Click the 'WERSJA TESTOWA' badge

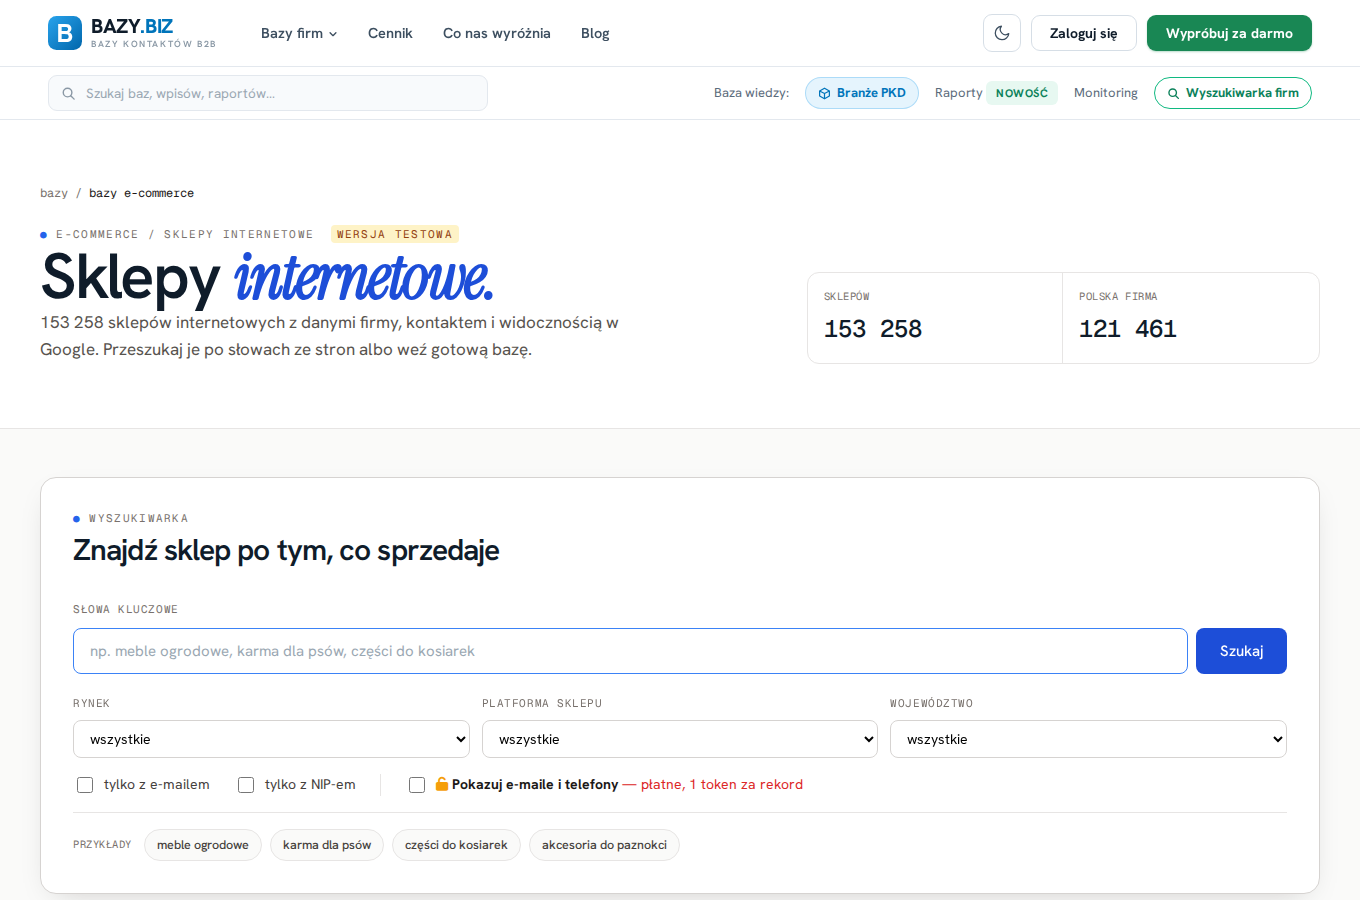395,234
